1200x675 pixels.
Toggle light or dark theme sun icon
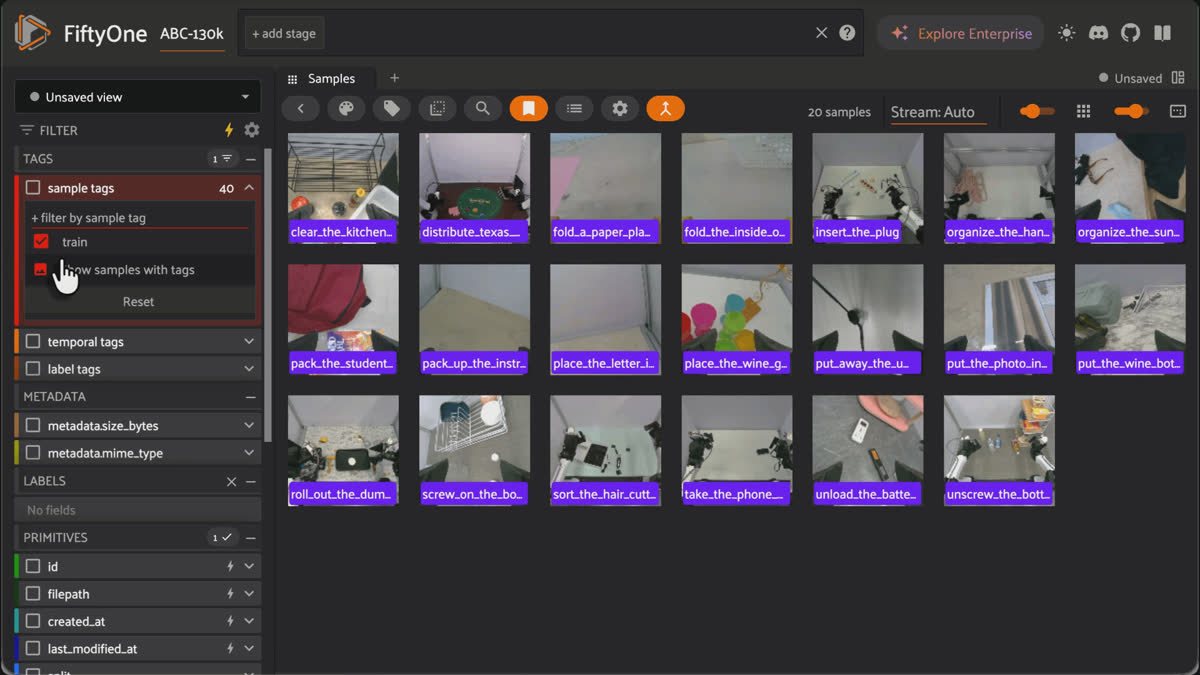click(1067, 33)
